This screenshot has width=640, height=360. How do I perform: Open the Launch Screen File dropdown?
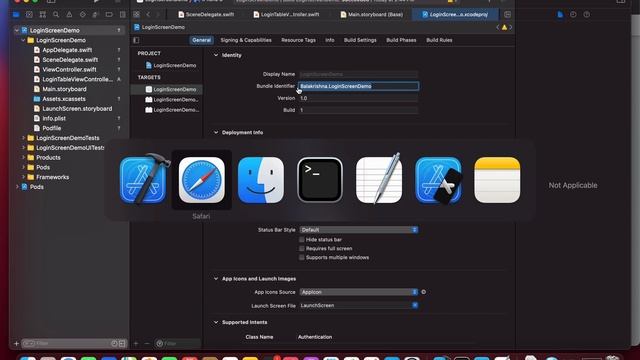coord(358,305)
